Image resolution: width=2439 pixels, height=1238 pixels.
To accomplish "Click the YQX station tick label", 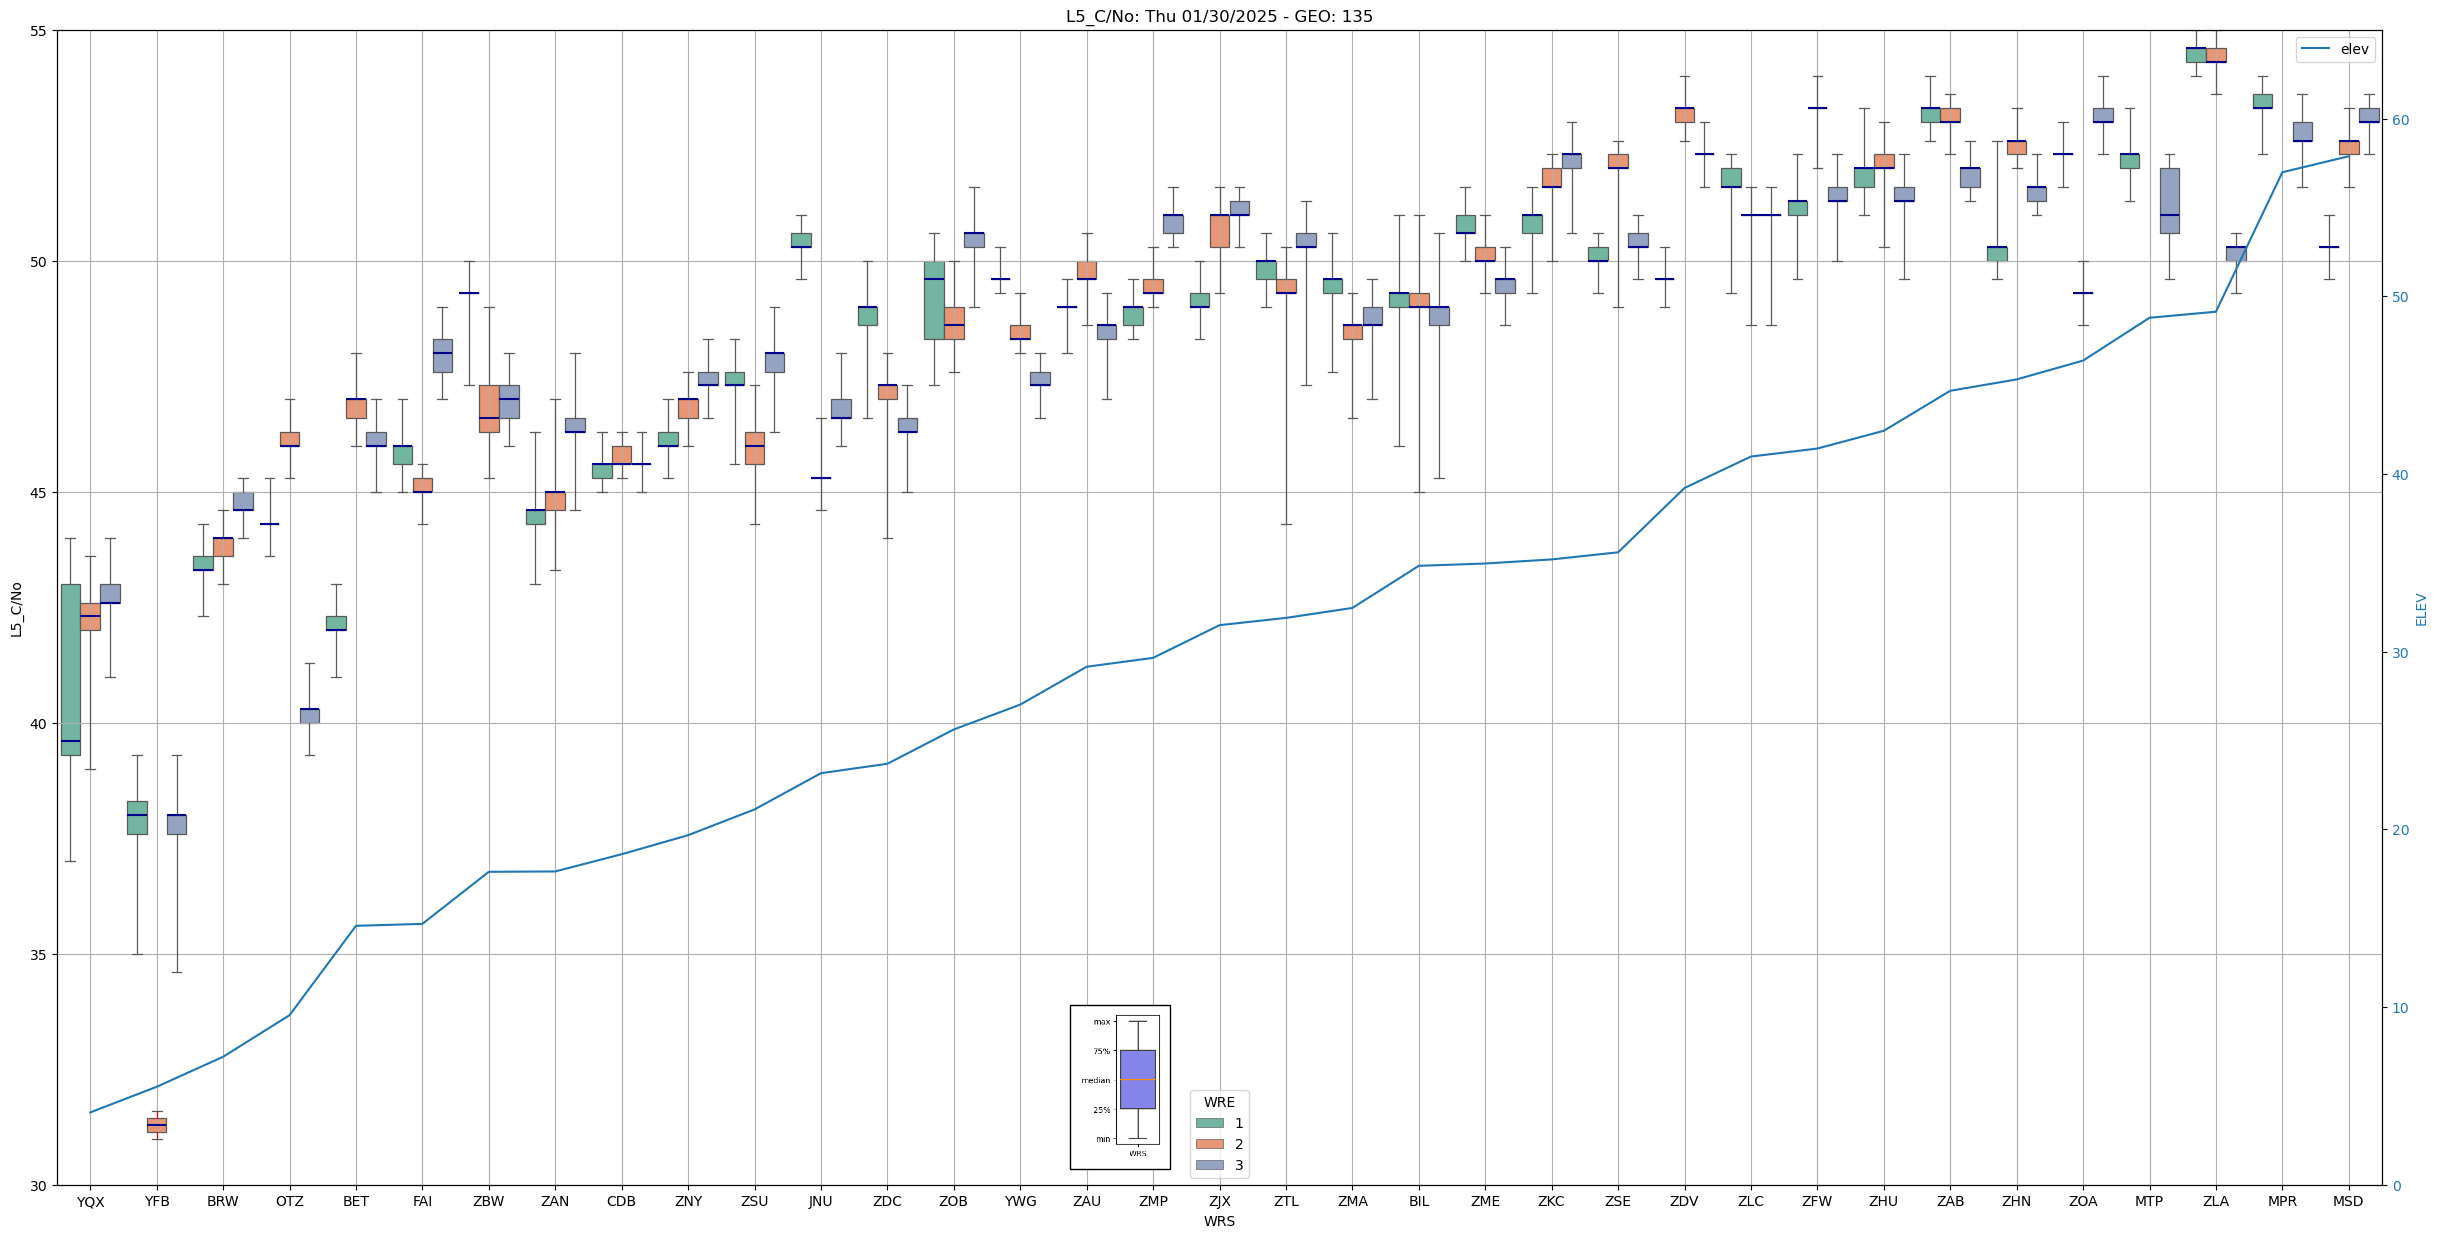I will (90, 1202).
